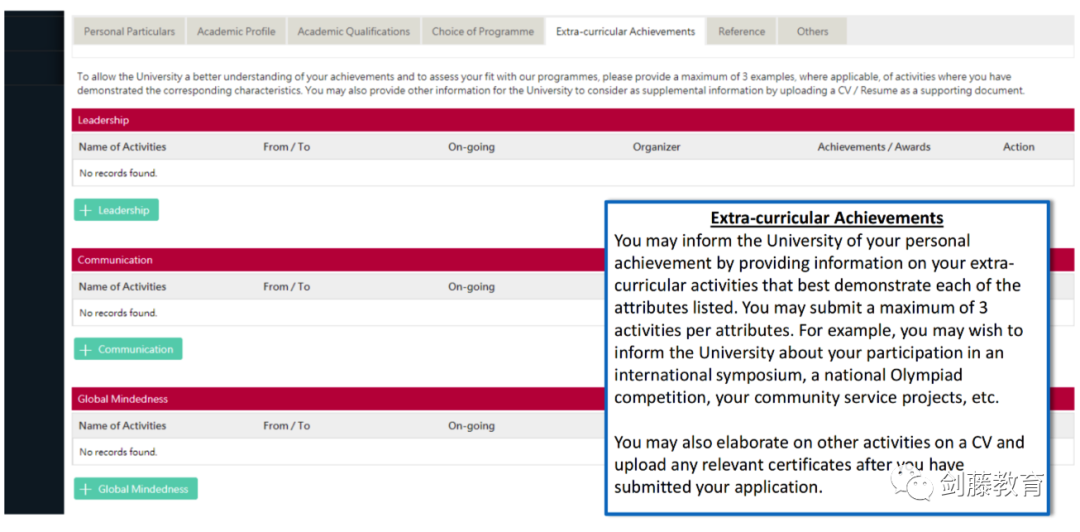Select the Extra-curricular Achievements tab

pos(625,32)
